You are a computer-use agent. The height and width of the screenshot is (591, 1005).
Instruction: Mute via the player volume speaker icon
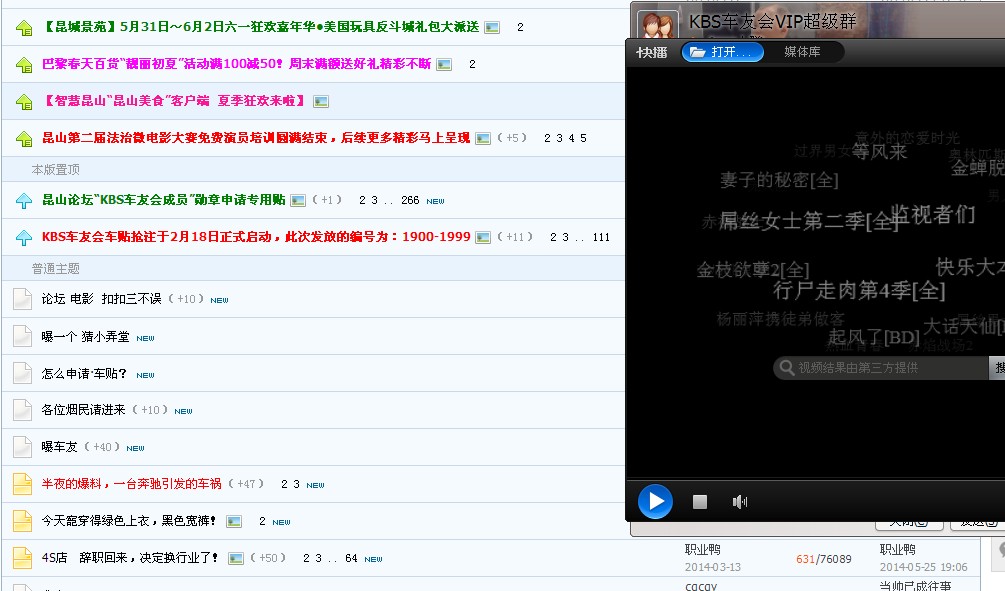(x=740, y=502)
